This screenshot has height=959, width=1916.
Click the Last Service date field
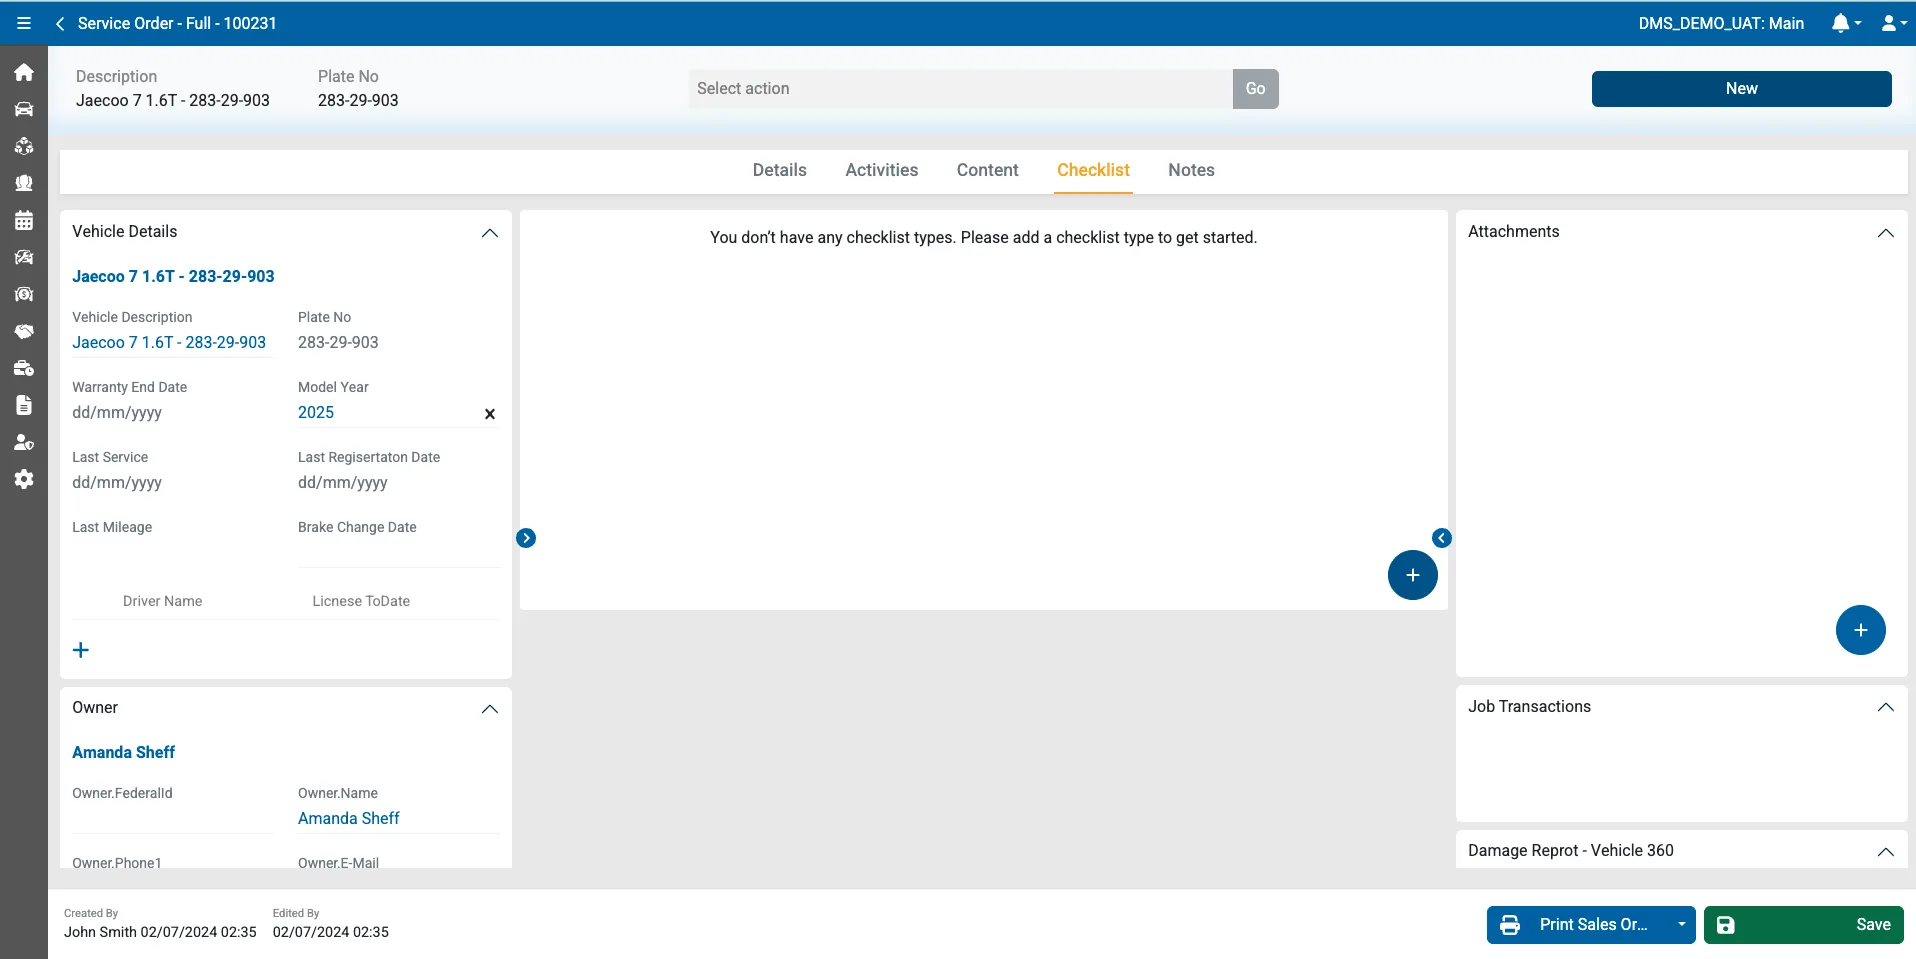(x=173, y=482)
